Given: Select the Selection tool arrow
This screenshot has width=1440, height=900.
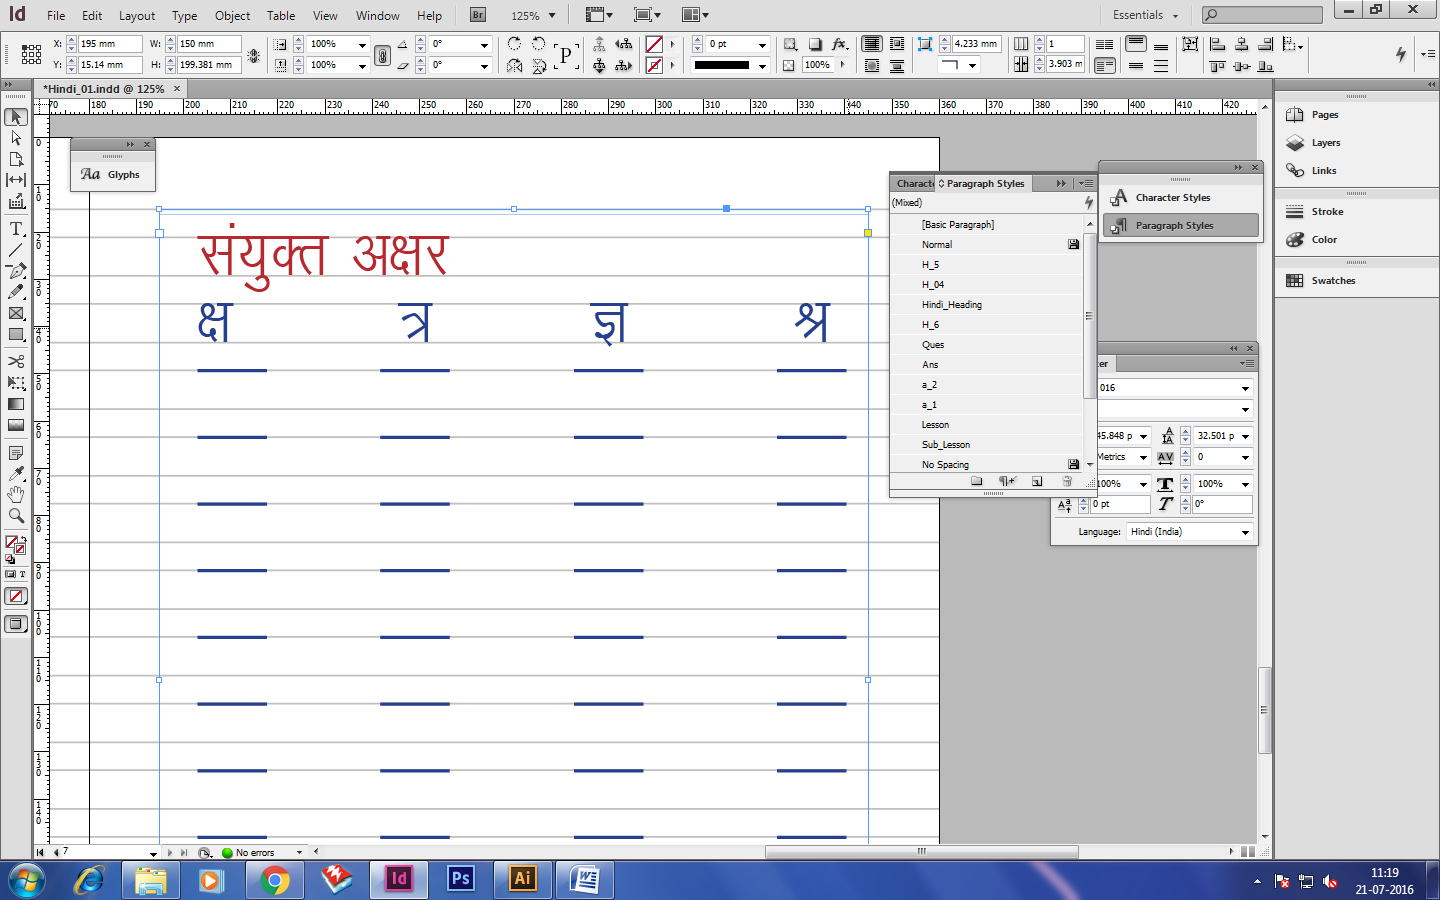Looking at the screenshot, I should tap(16, 117).
